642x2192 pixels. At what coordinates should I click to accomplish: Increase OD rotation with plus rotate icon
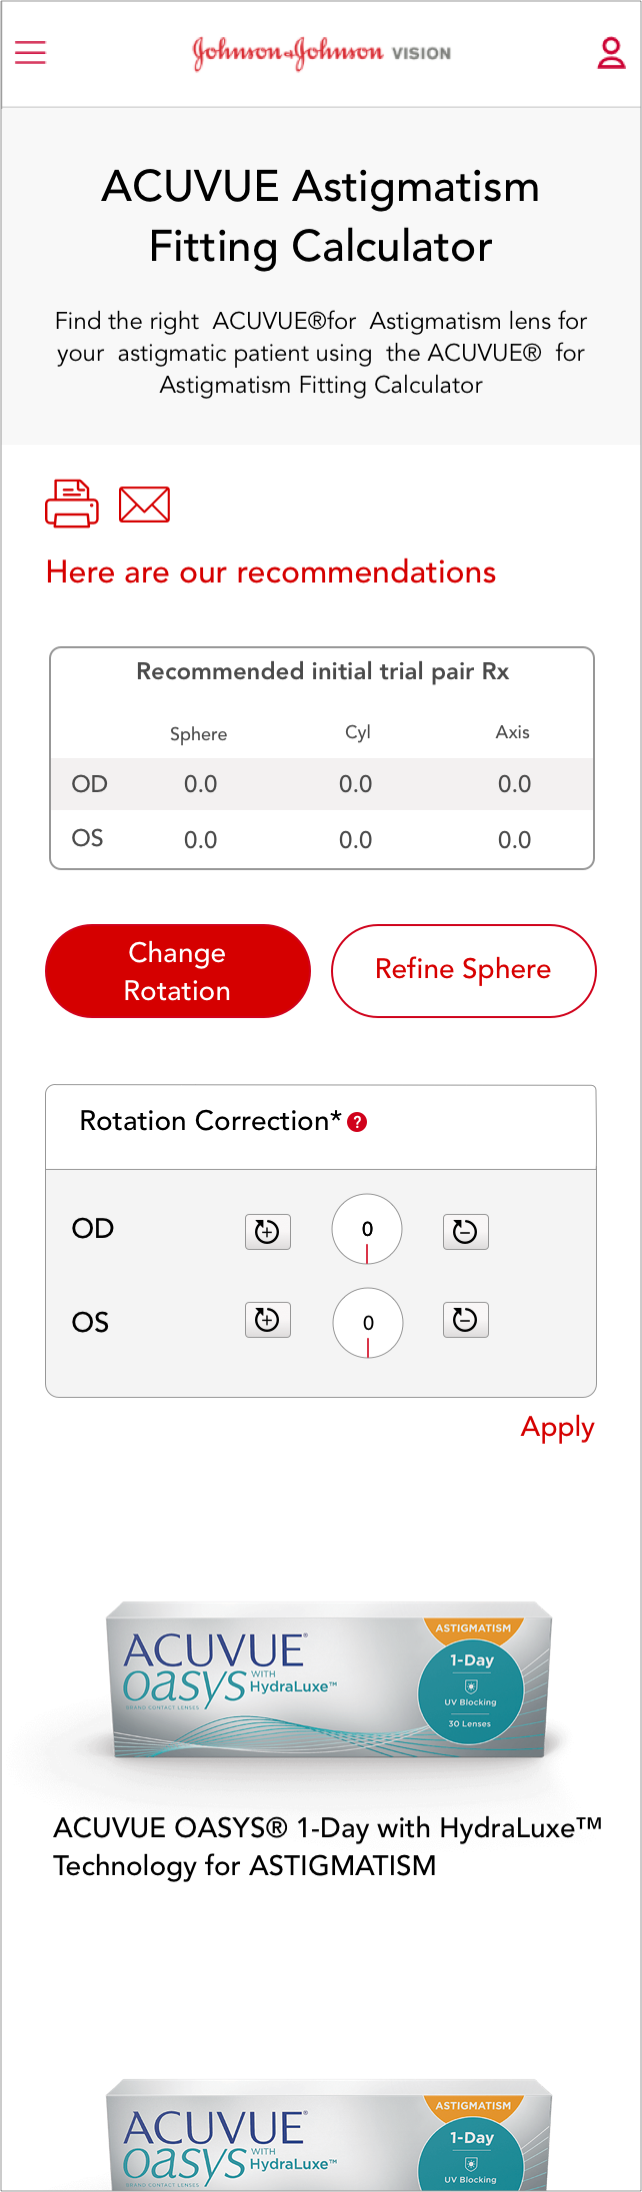pyautogui.click(x=267, y=1232)
